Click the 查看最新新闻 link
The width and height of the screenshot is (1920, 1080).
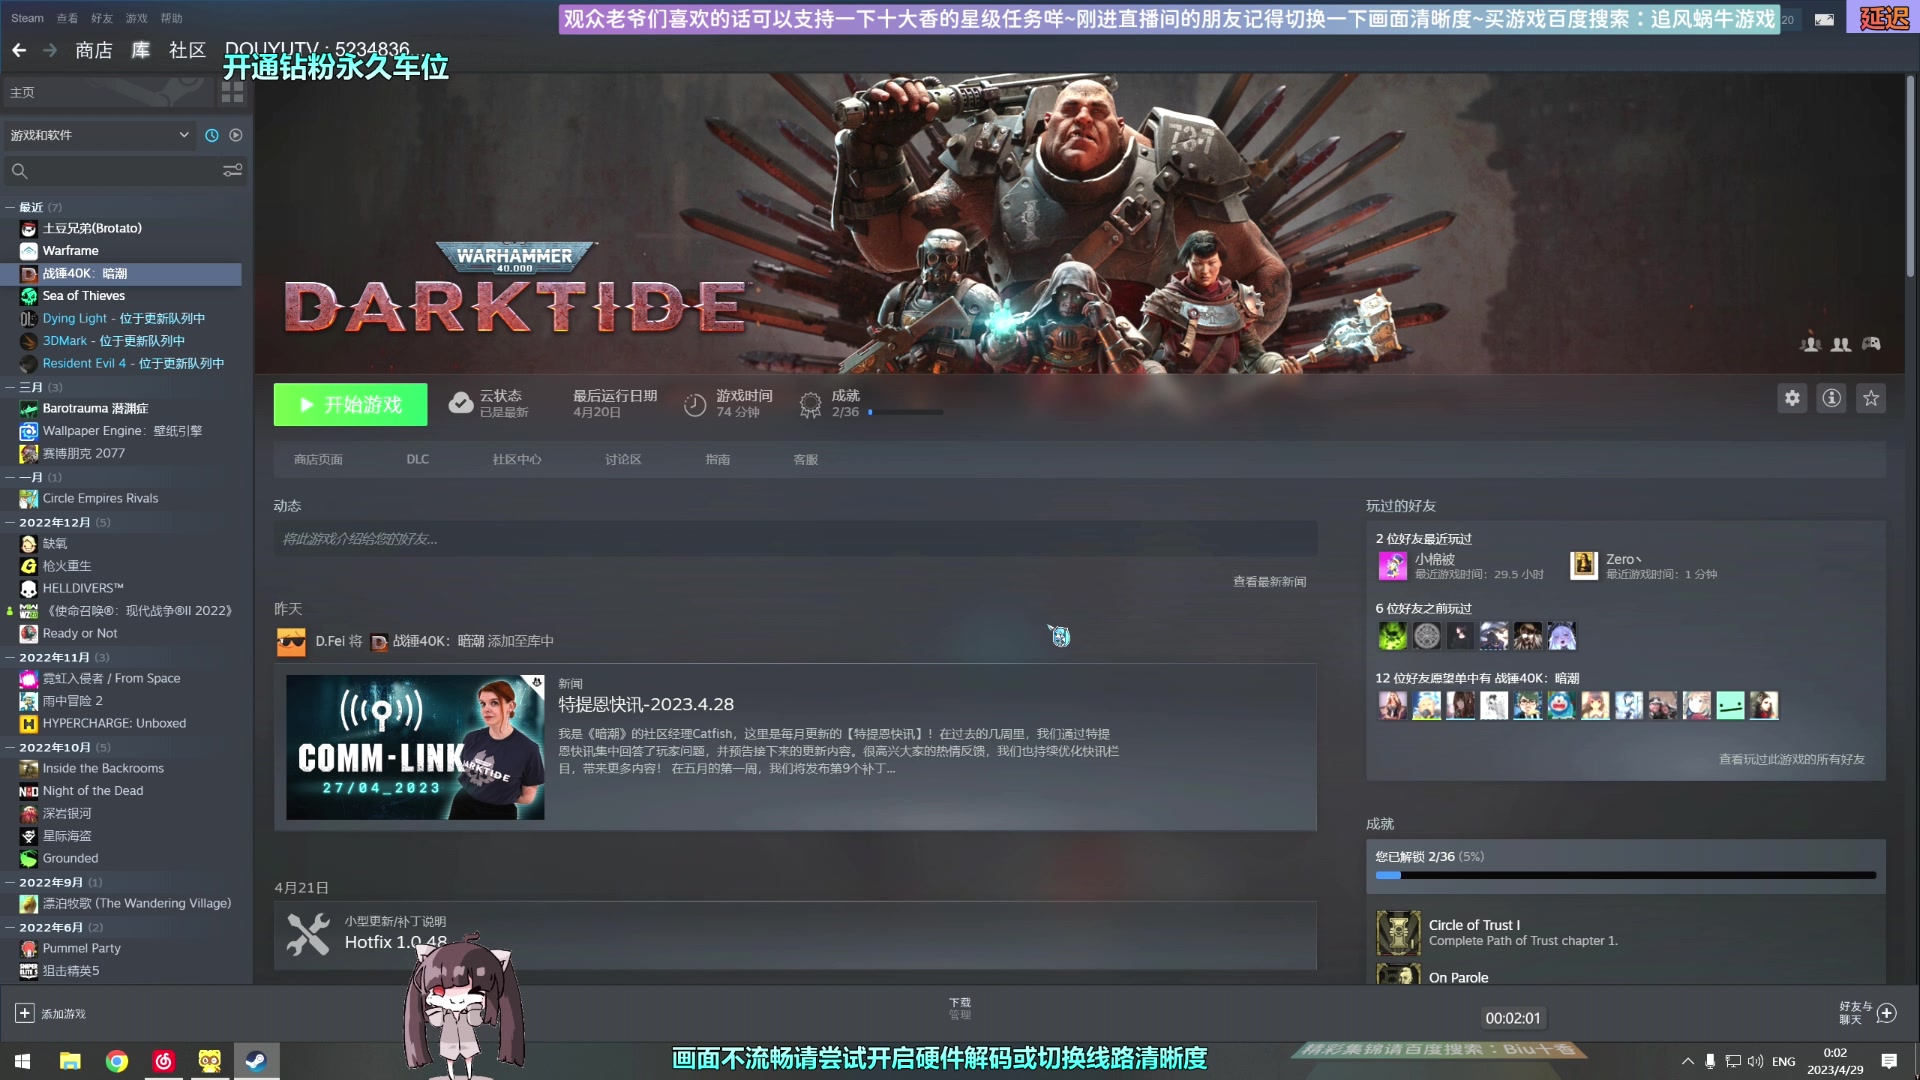[x=1270, y=581]
